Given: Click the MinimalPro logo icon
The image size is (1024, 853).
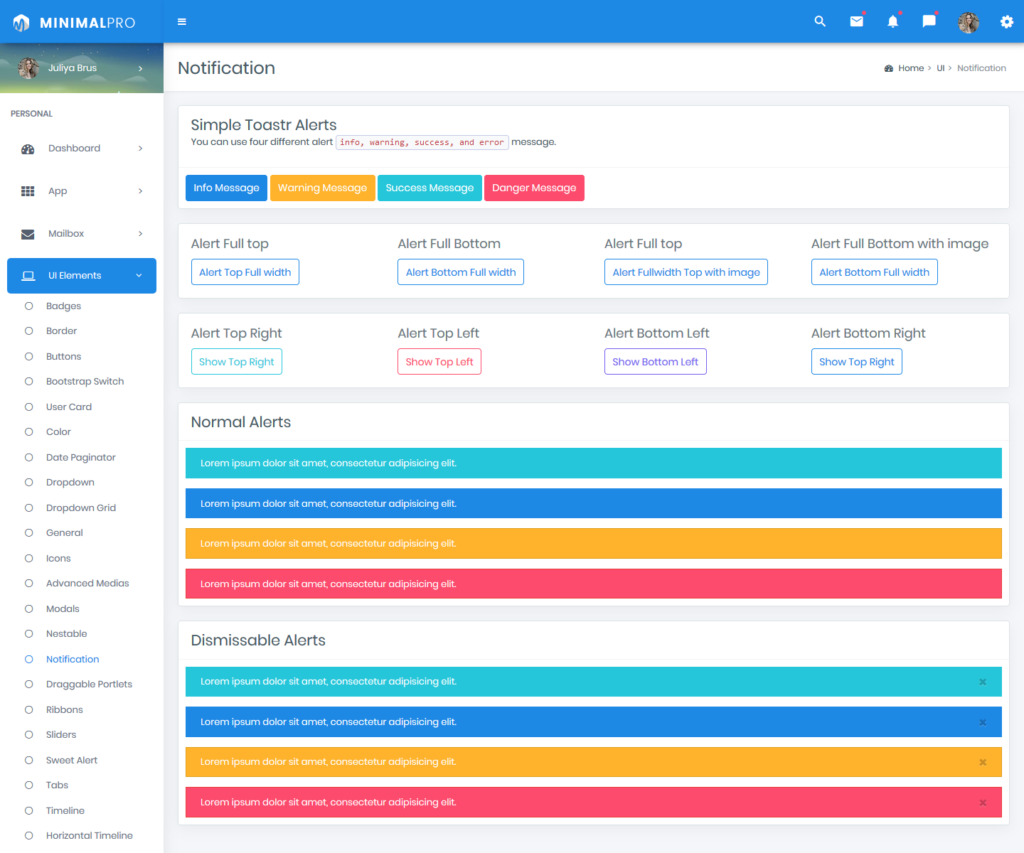Looking at the screenshot, I should pos(21,23).
